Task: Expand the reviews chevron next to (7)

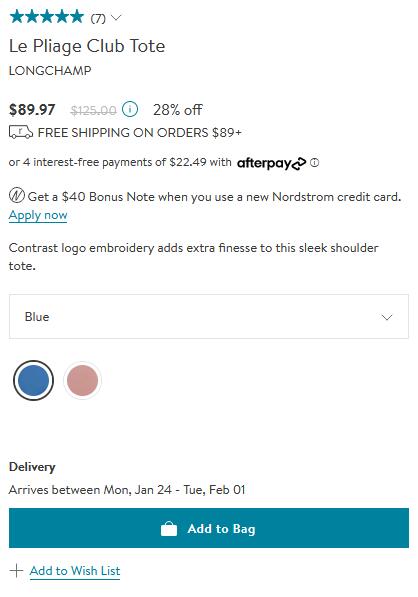Action: pyautogui.click(x=116, y=18)
